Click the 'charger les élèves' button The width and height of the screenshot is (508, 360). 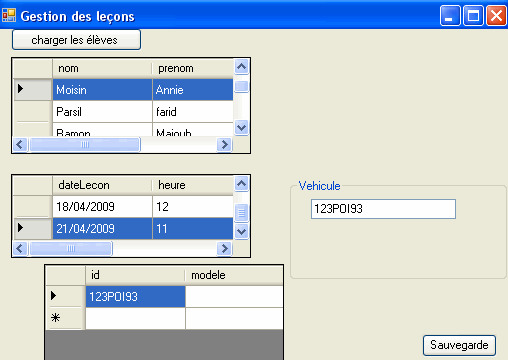pyautogui.click(x=76, y=40)
